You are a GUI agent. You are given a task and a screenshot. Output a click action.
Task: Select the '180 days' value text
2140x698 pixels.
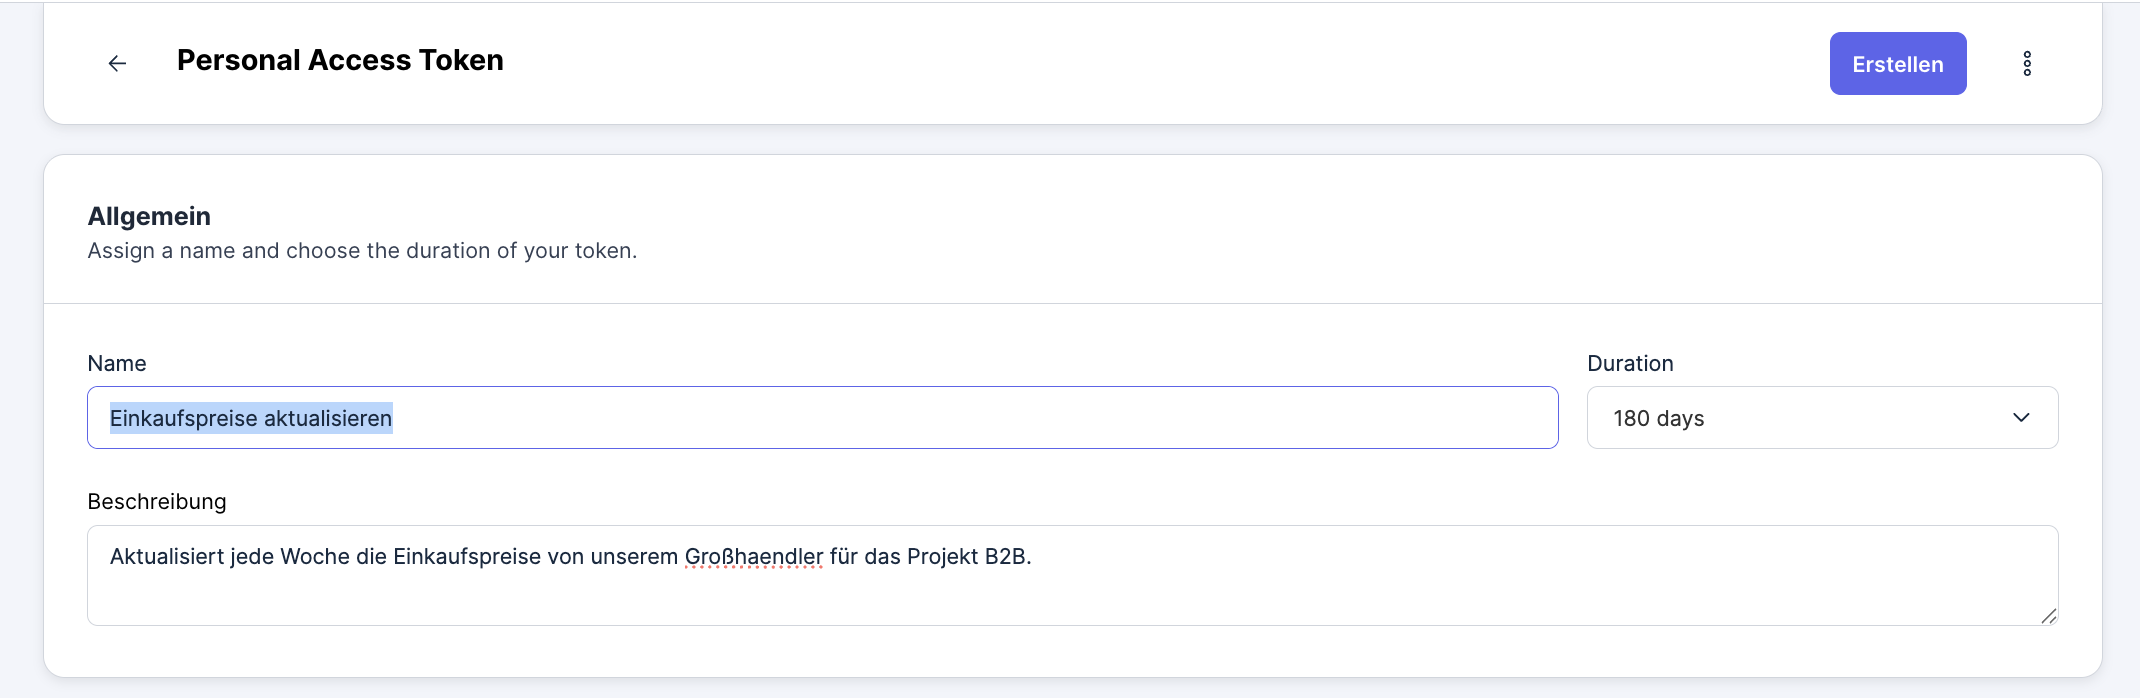coord(1658,418)
